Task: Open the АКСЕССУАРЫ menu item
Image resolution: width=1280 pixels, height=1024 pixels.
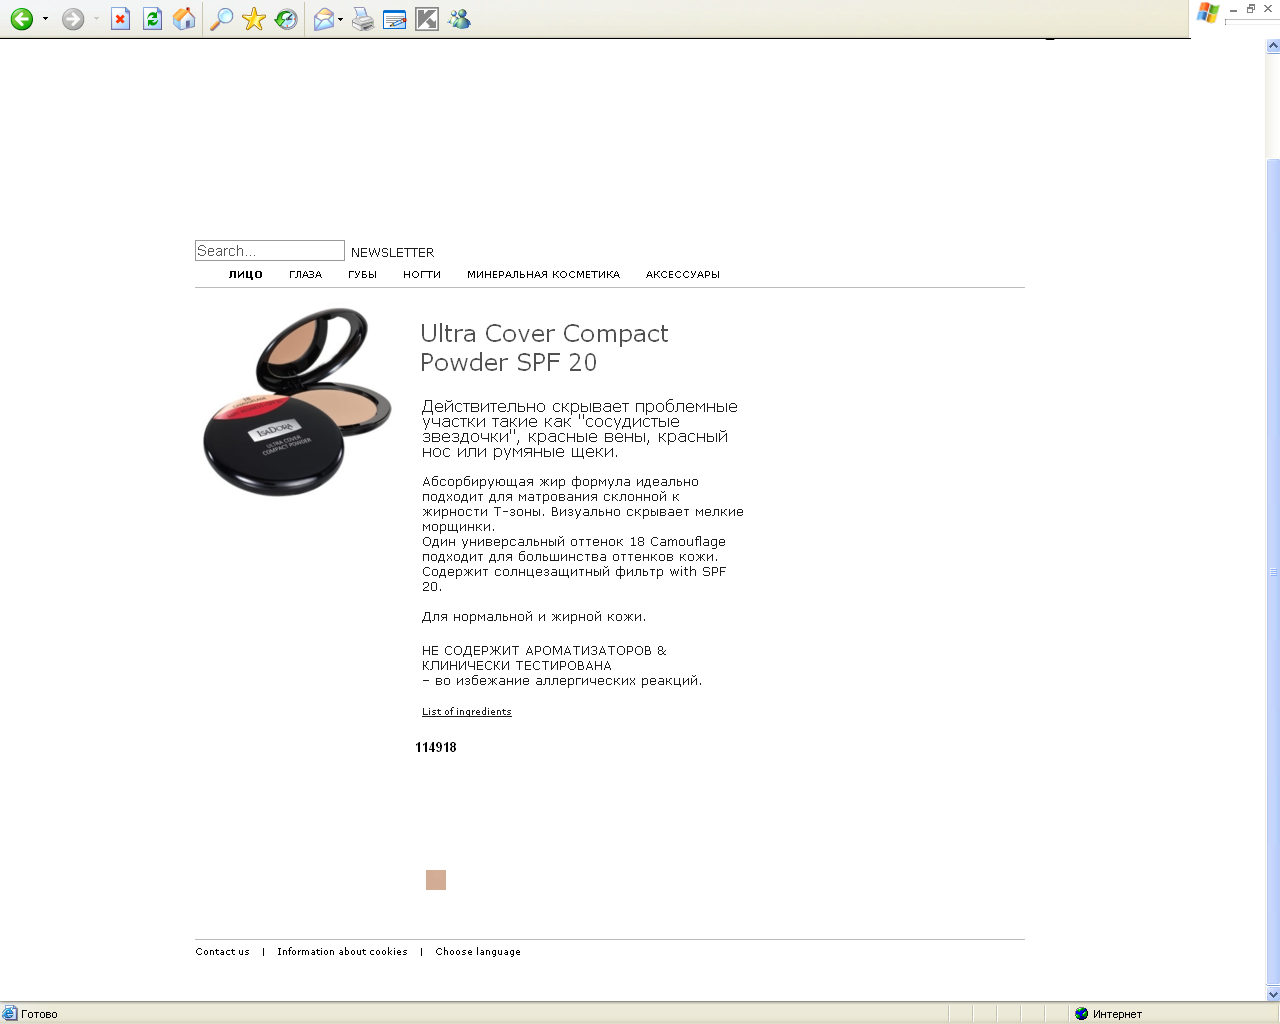Action: point(682,274)
